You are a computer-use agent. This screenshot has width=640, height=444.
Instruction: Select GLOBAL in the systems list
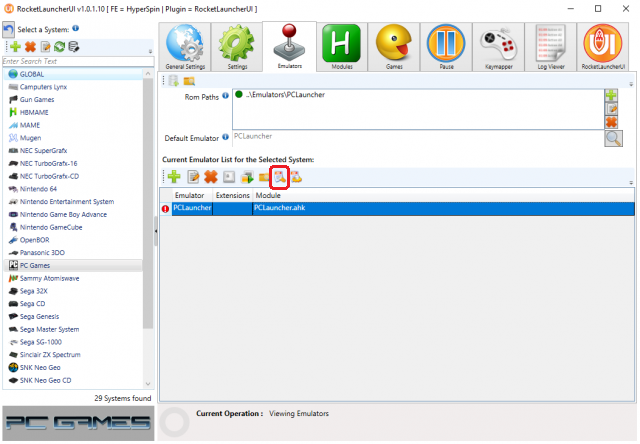(x=73, y=74)
